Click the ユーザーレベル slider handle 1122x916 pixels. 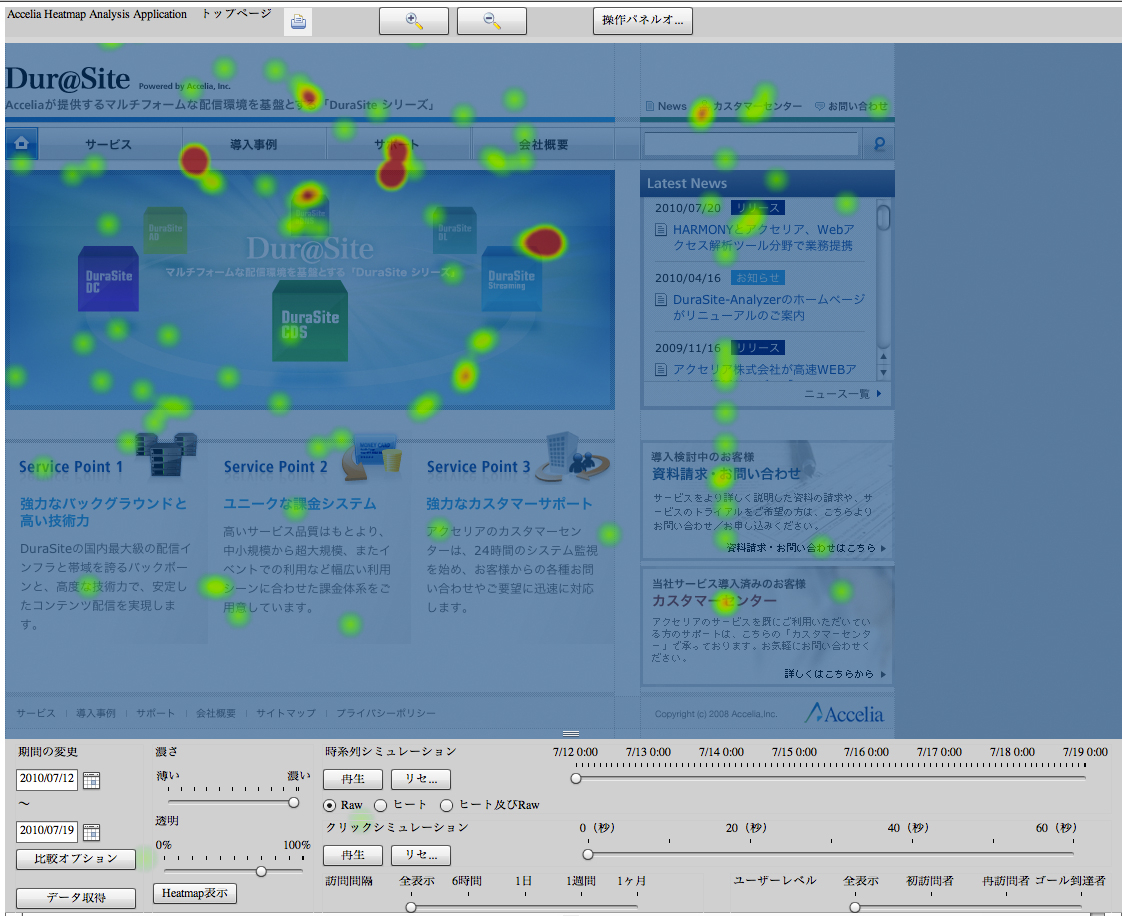pyautogui.click(x=855, y=907)
